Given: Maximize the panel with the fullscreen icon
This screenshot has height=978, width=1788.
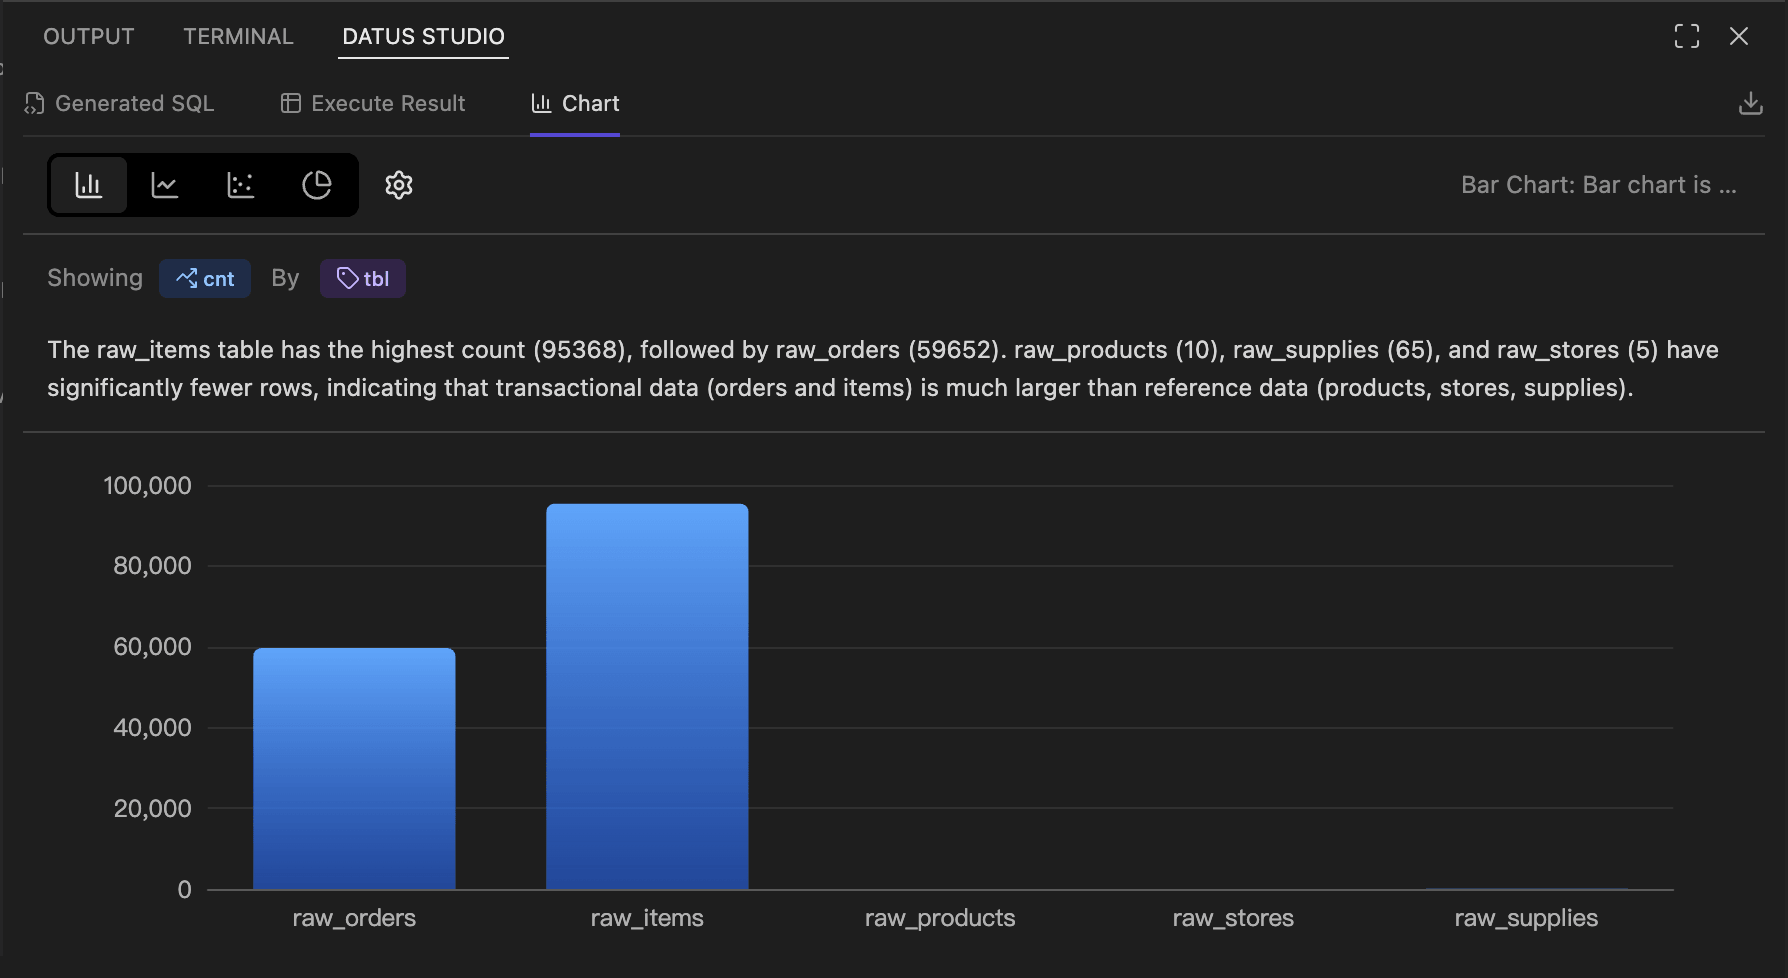Looking at the screenshot, I should [x=1687, y=36].
